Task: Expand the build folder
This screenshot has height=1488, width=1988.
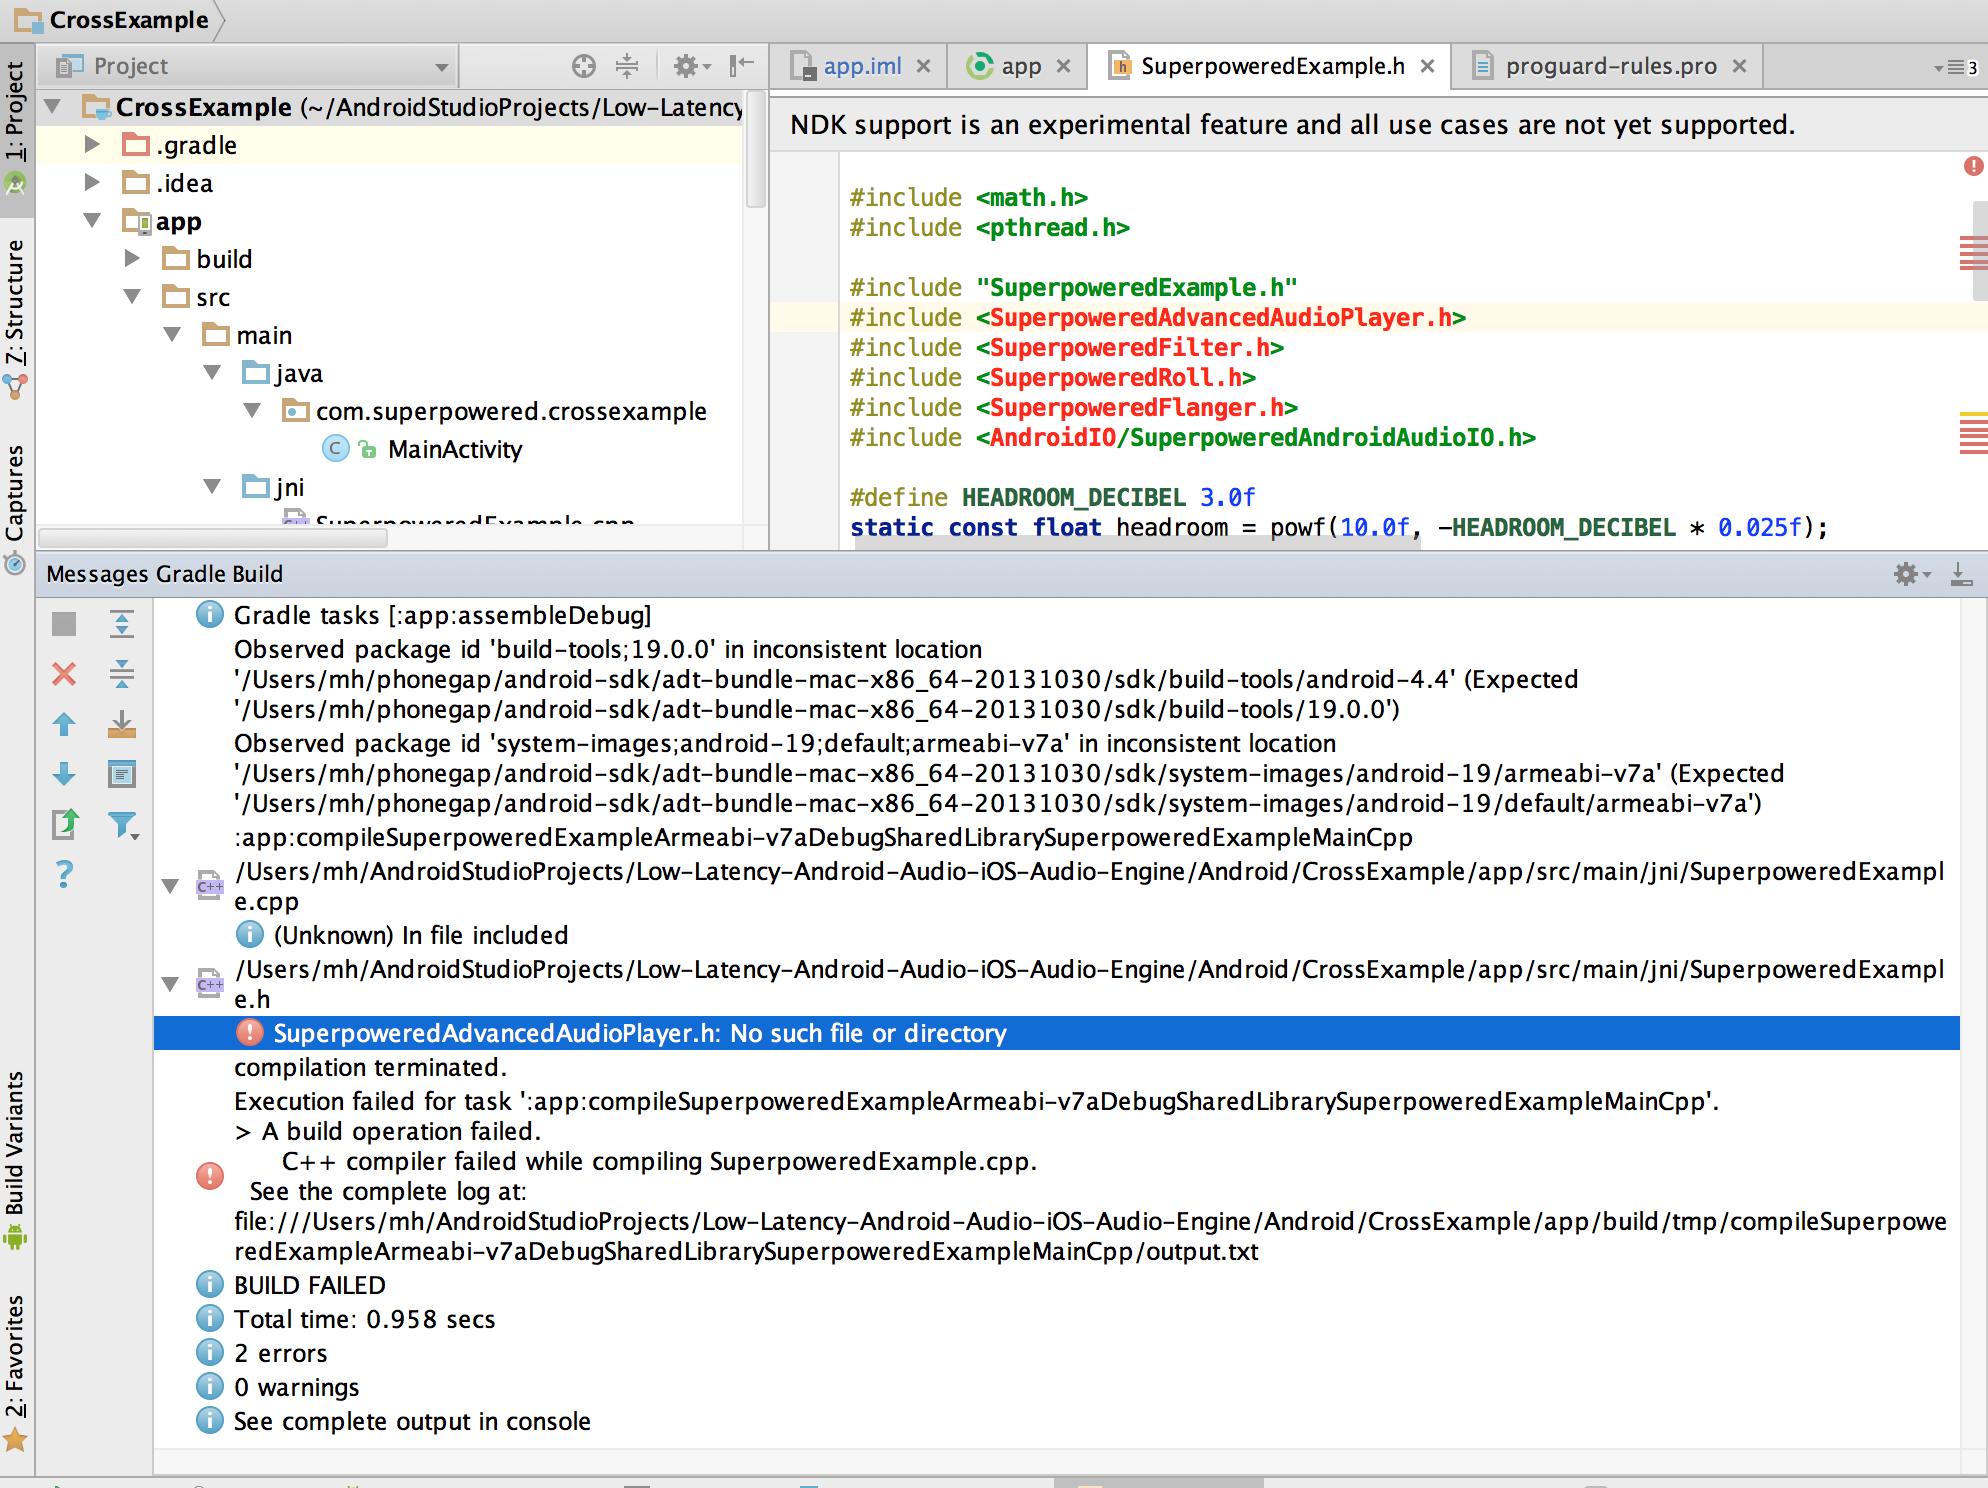Action: (x=132, y=258)
